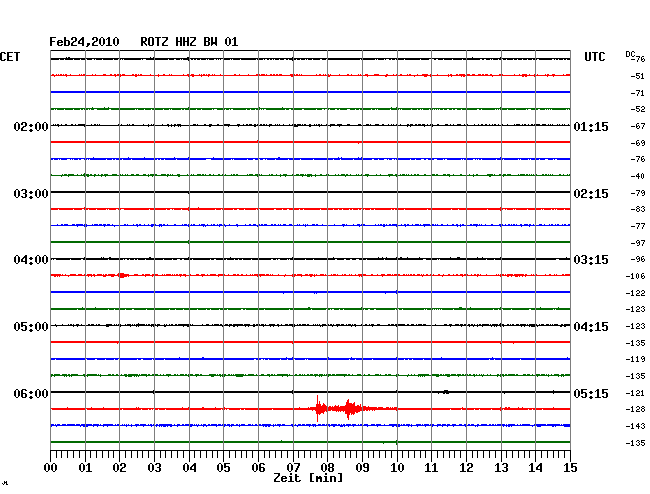The width and height of the screenshot is (650, 494).
Task: Click the DC offset value -71
Action: point(638,93)
